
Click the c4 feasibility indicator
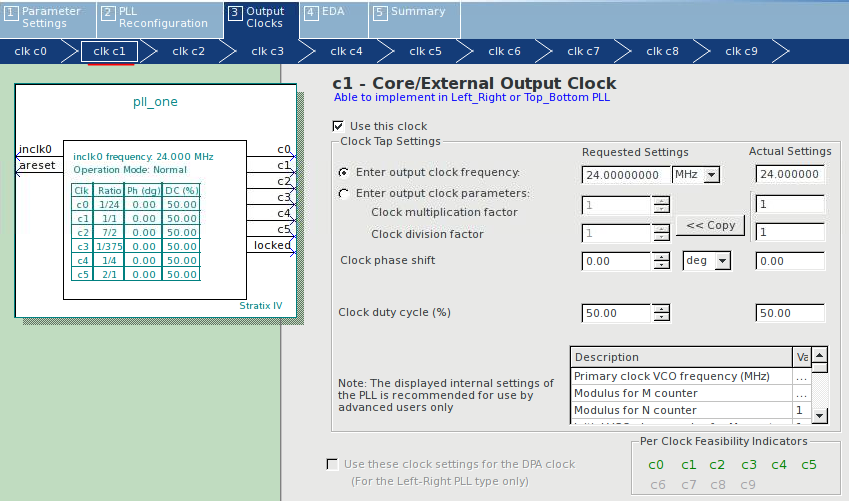click(x=779, y=465)
